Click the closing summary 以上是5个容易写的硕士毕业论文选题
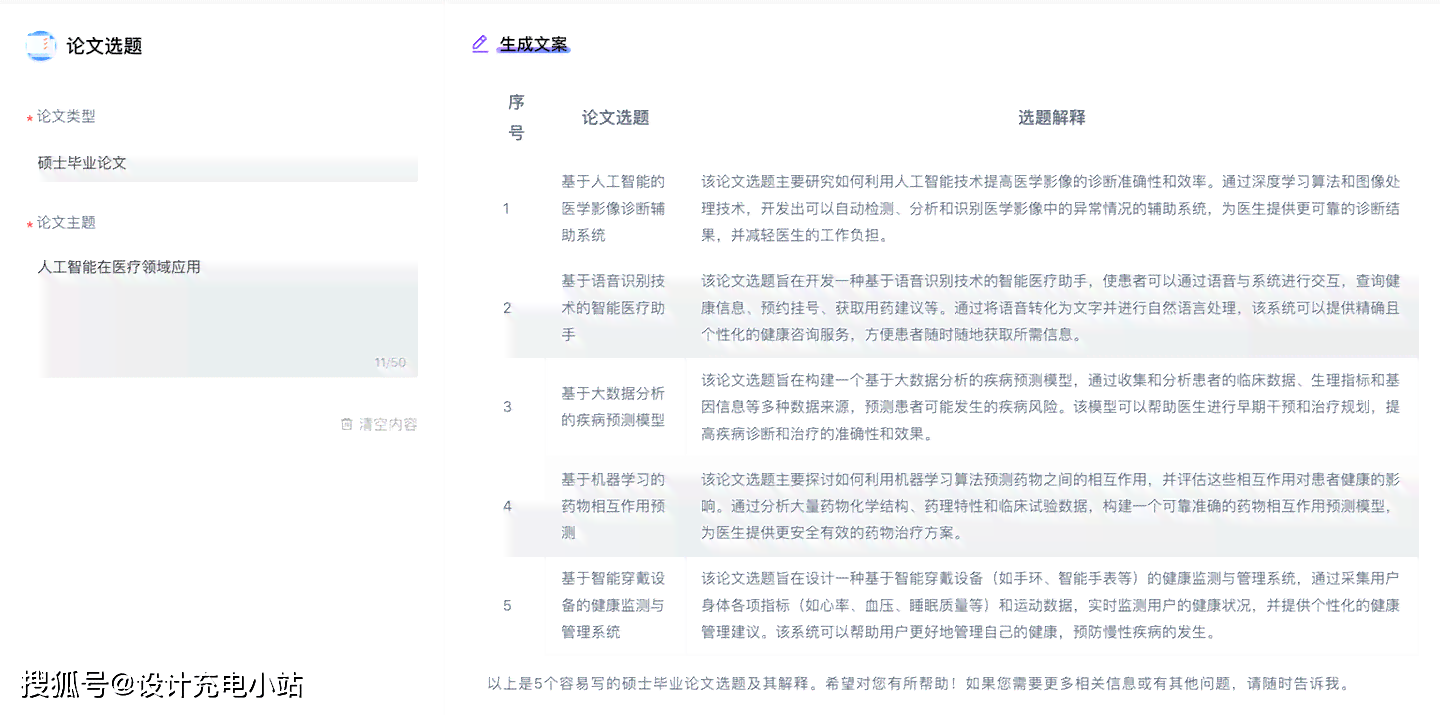Viewport: 1440px width, 715px height. (x=919, y=684)
